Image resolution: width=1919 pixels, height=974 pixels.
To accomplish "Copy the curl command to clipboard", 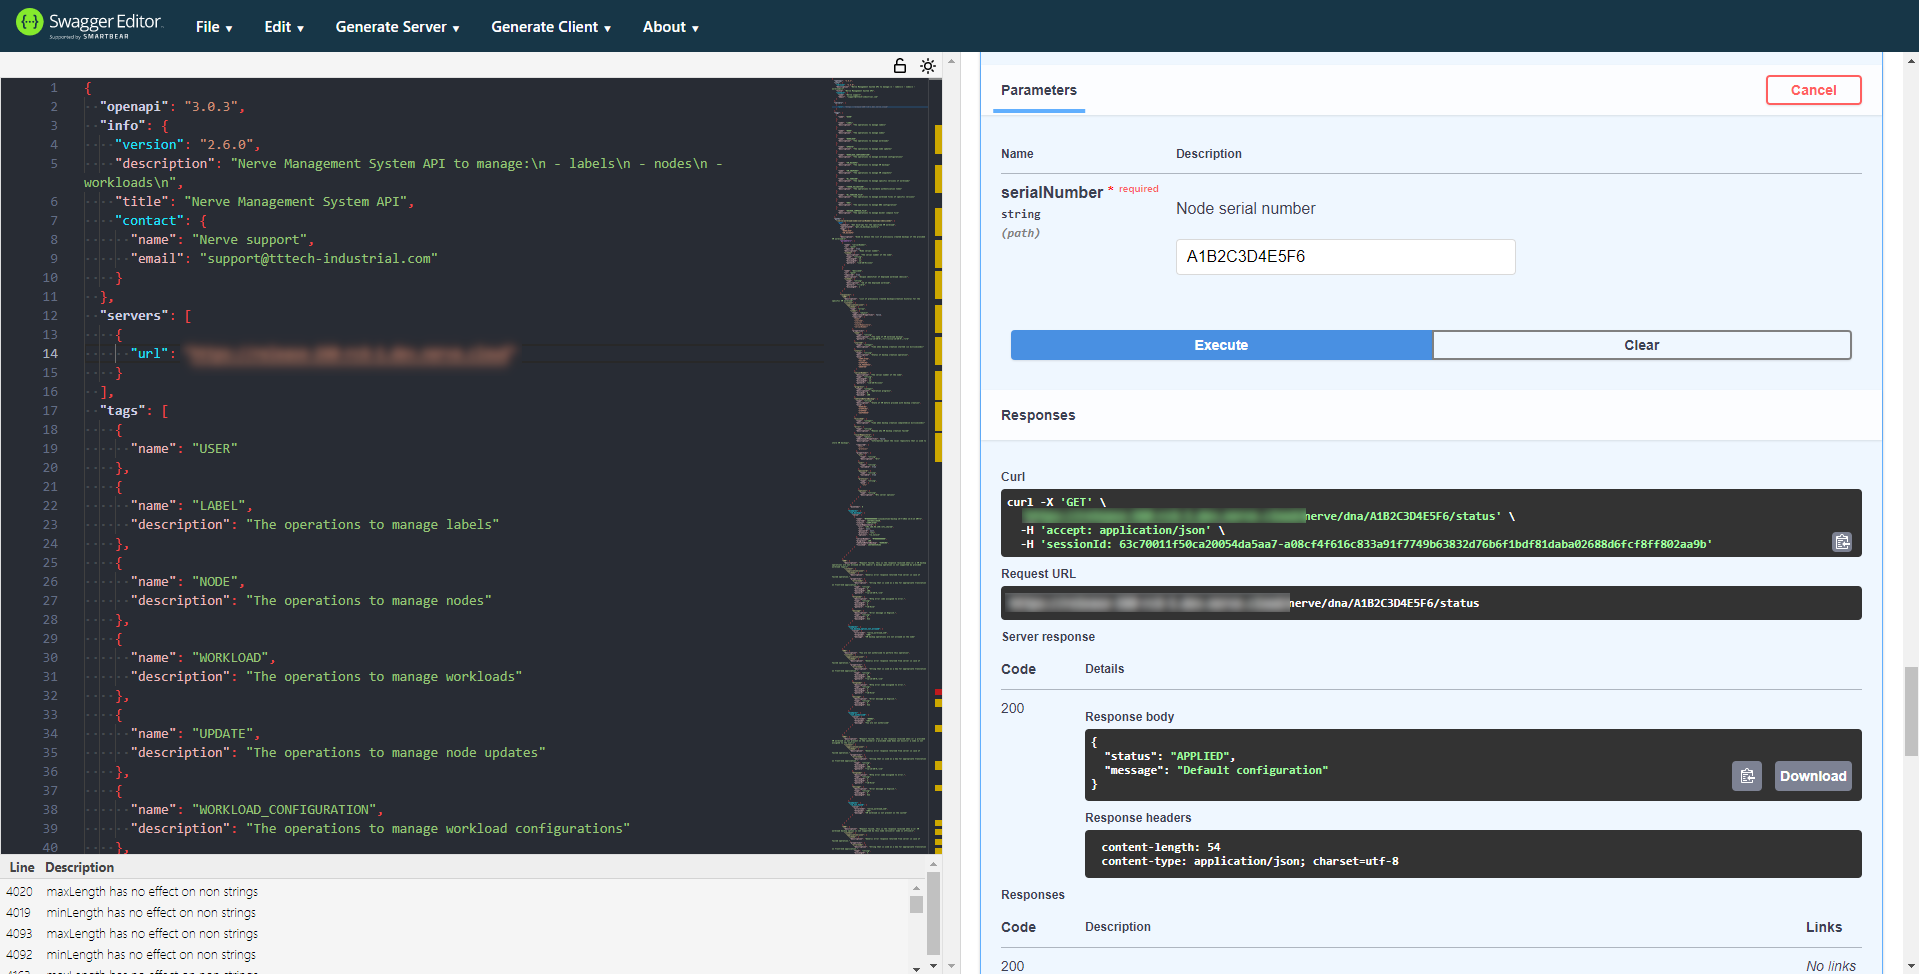I will click(1841, 542).
